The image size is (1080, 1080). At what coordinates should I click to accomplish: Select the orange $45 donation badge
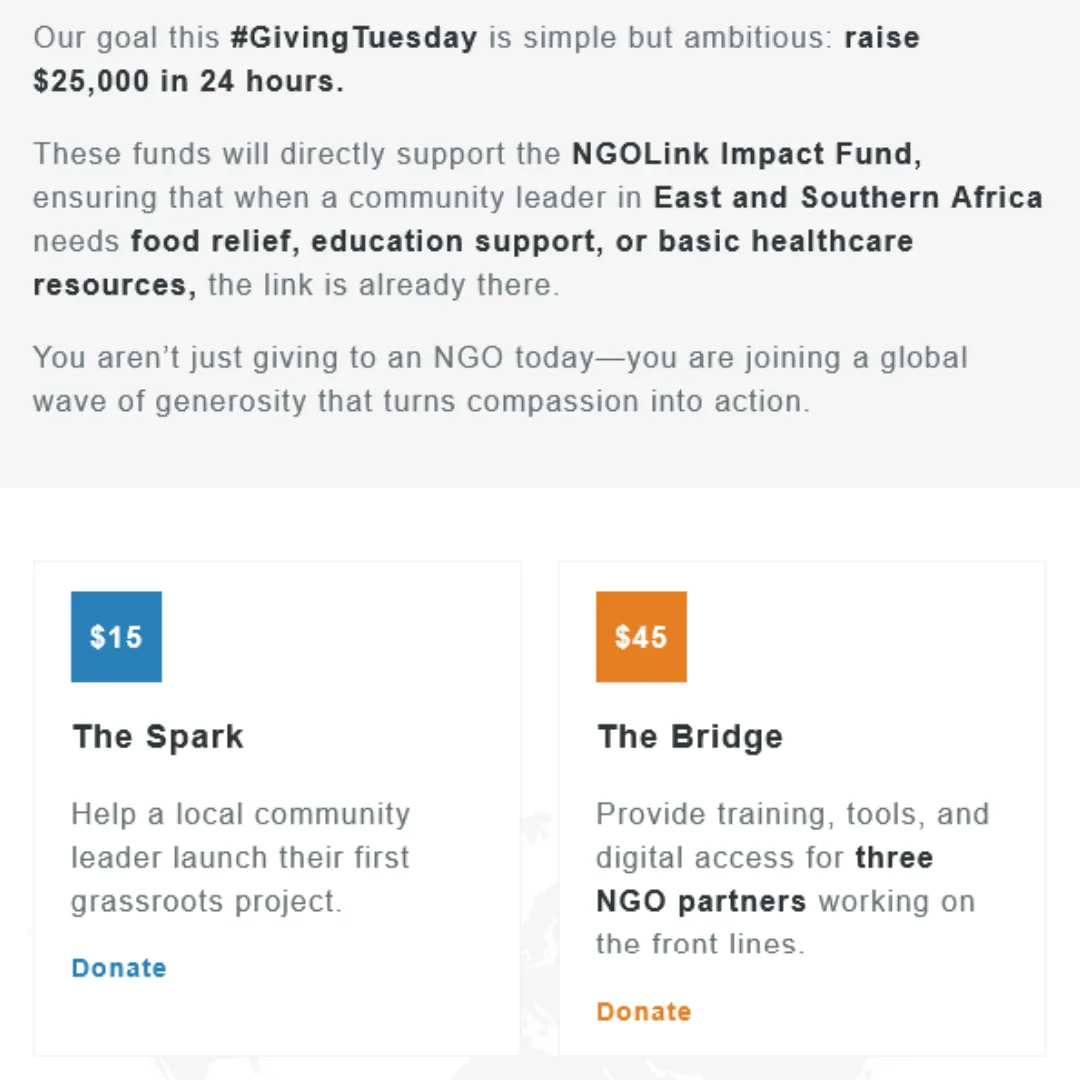(641, 637)
